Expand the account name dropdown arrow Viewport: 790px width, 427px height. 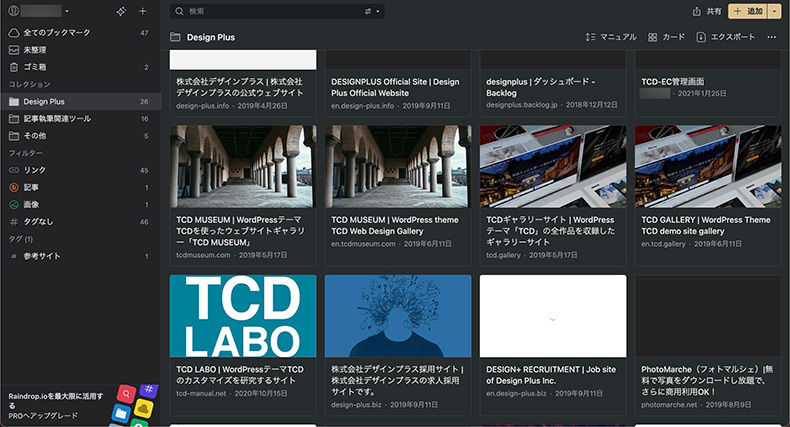click(x=67, y=11)
